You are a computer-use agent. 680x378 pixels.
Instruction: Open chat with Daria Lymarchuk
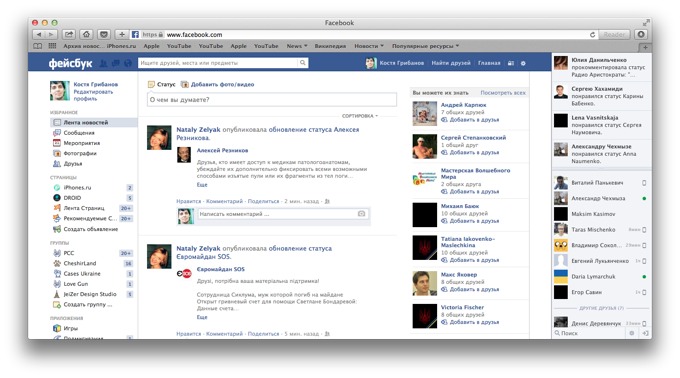click(601, 277)
